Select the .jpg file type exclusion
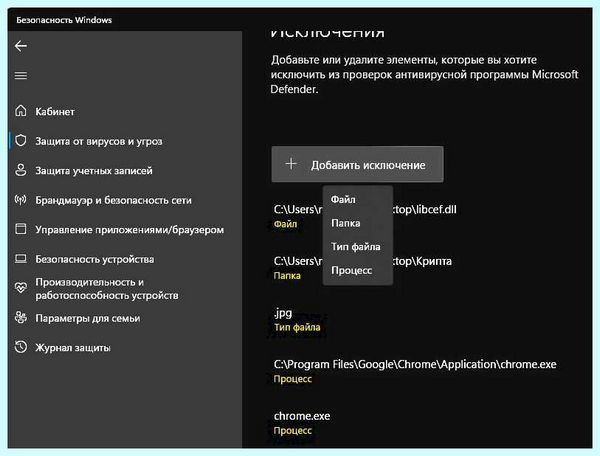Viewport: 600px width, 456px height. (297, 319)
